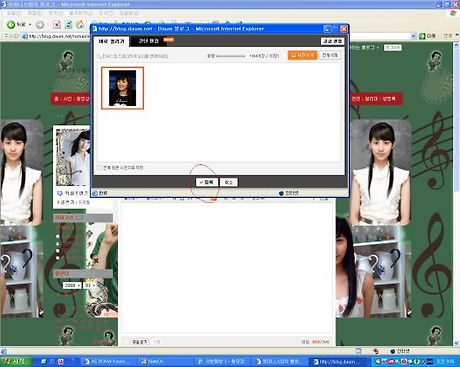Click the orange photo add button in dialog
This screenshot has height=367, width=460.
click(x=302, y=55)
